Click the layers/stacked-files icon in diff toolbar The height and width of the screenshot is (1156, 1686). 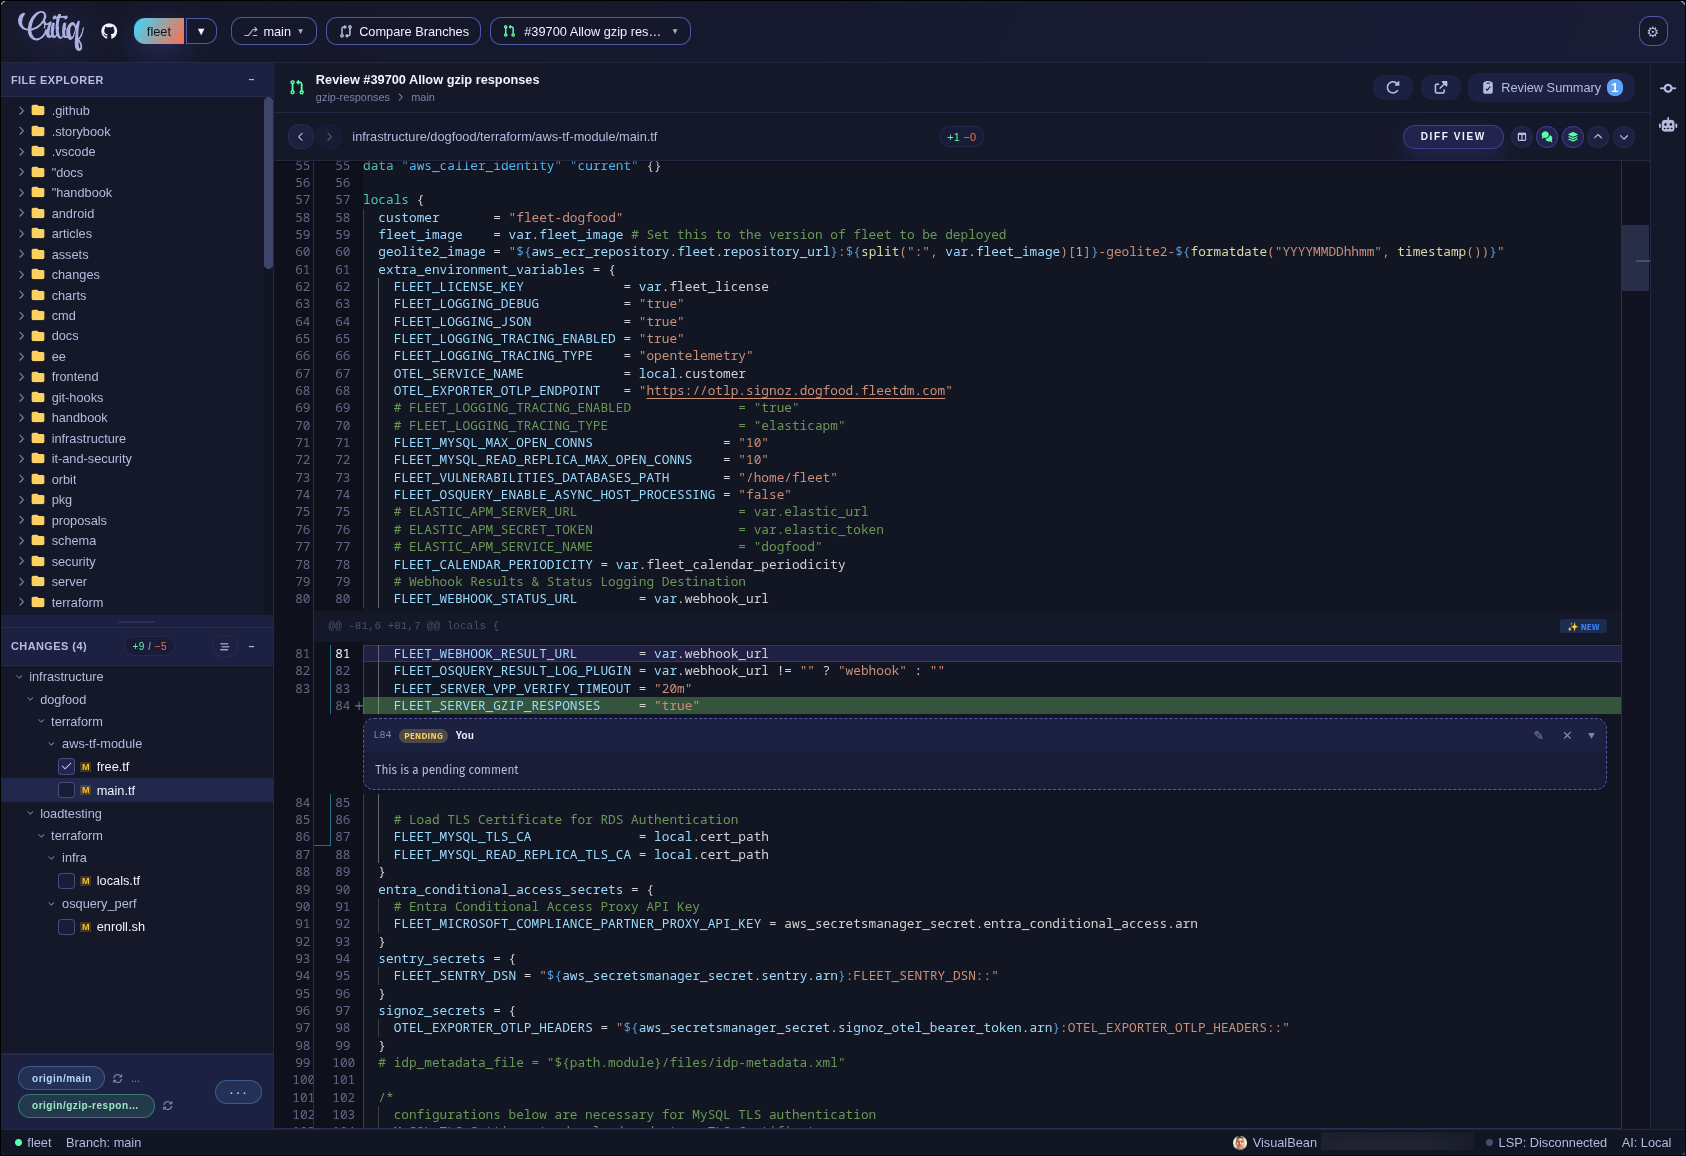point(1571,137)
